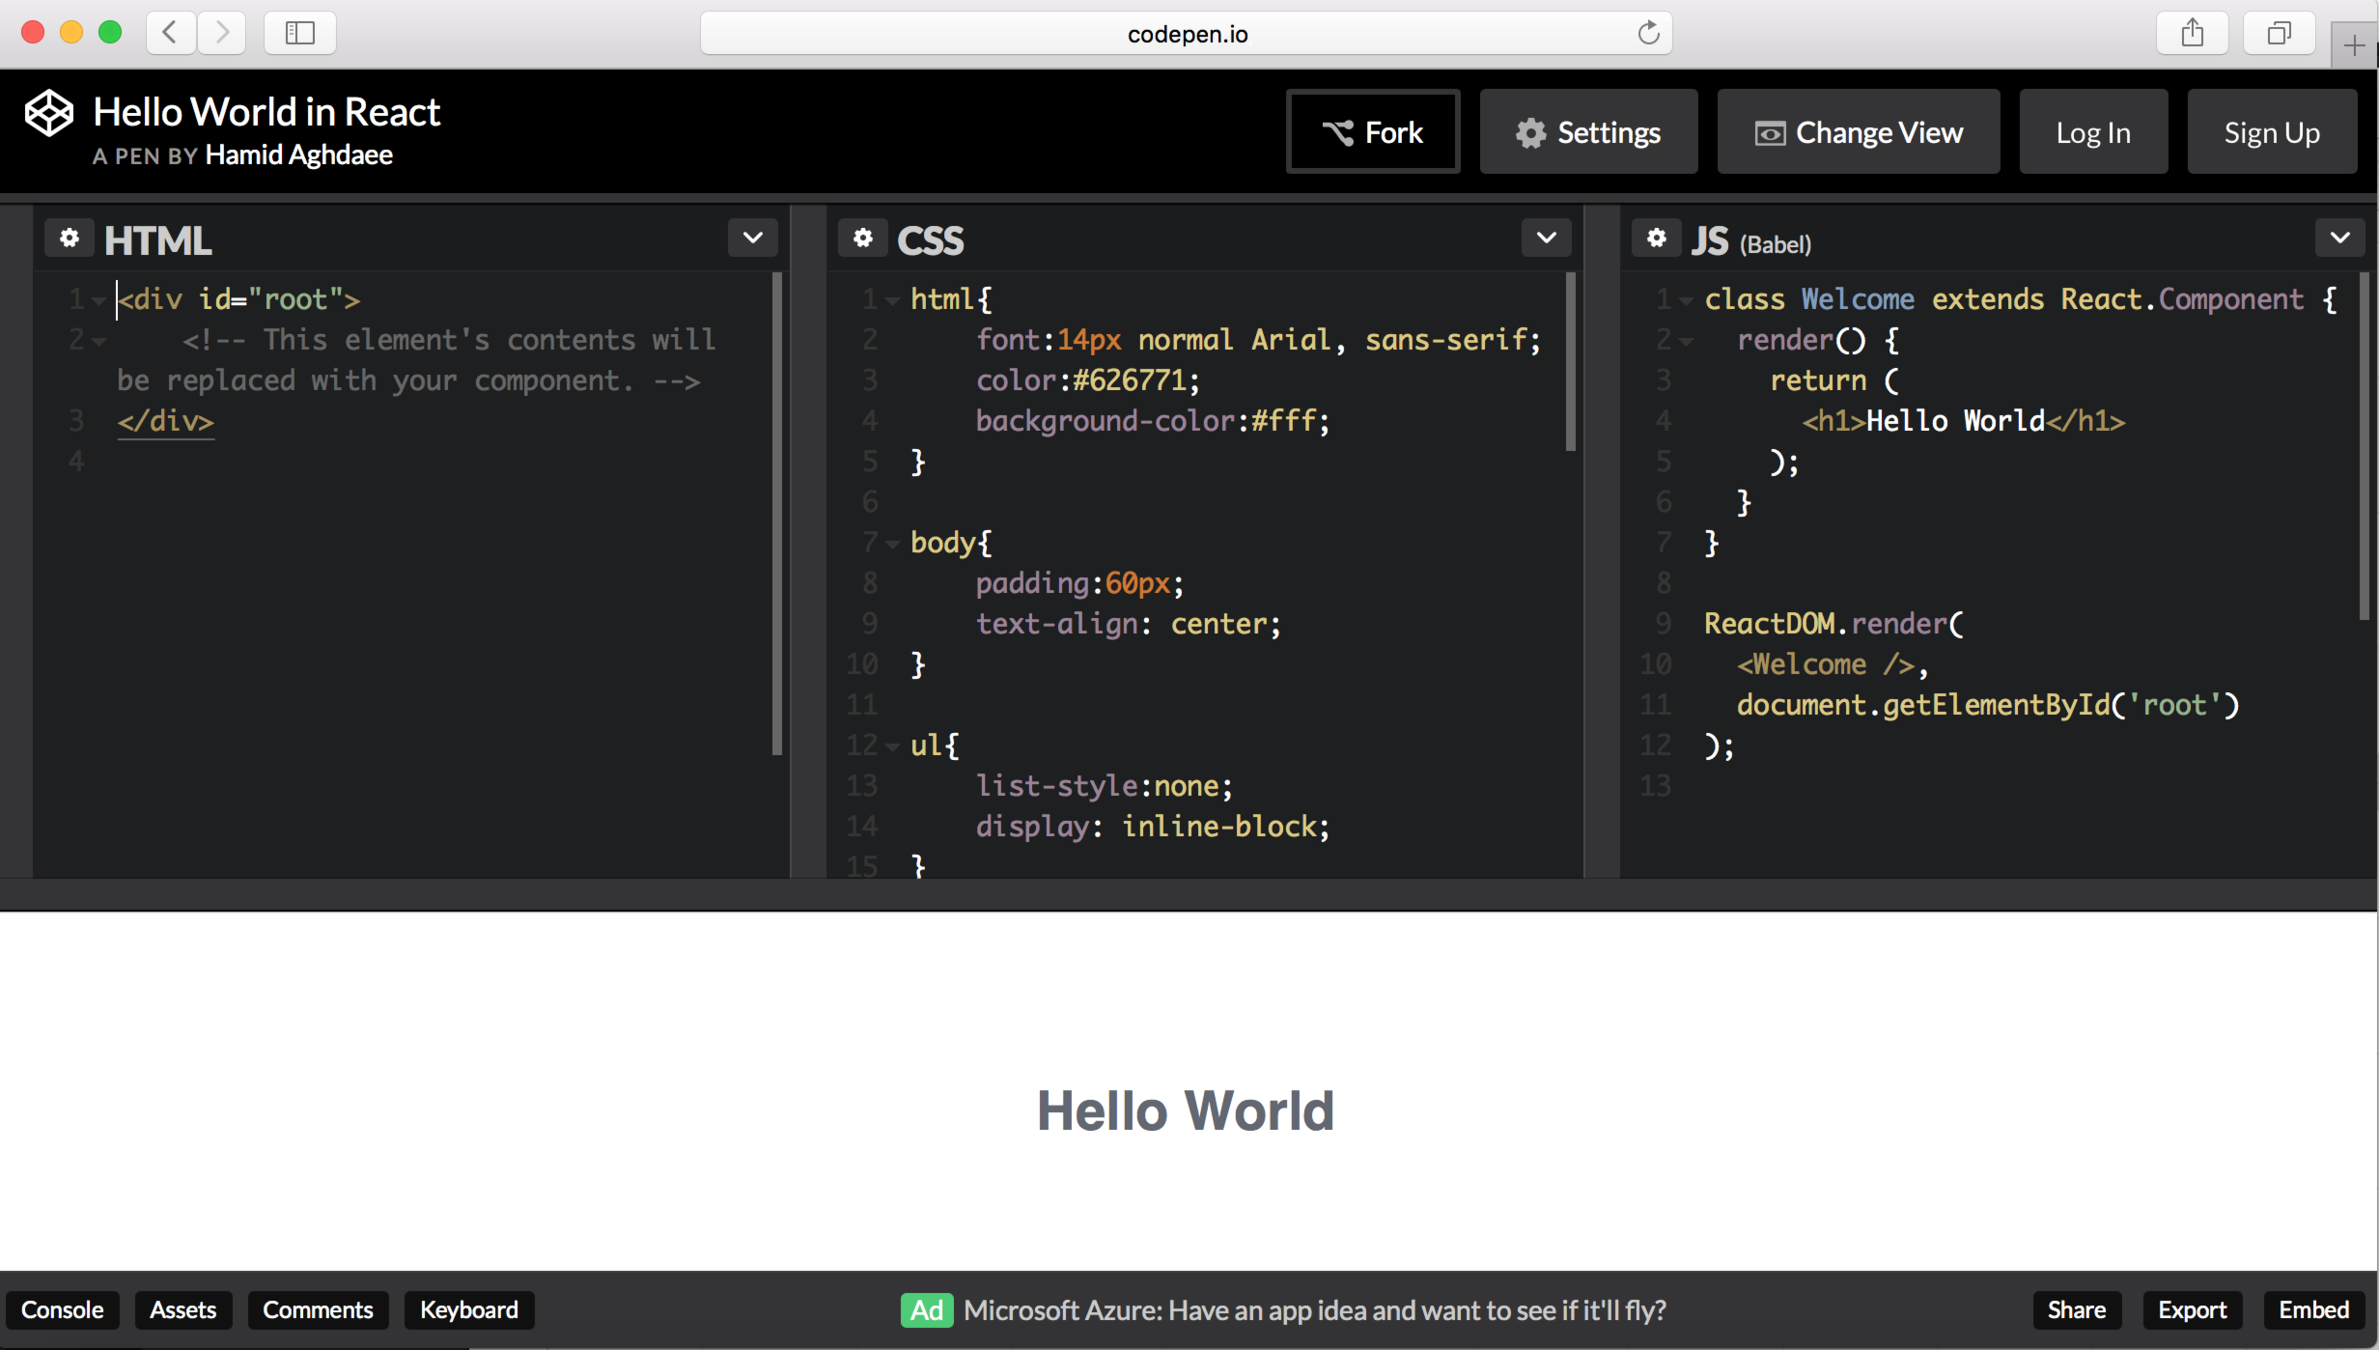Screen dimensions: 2379x1350
Task: Open the Comments tab
Action: [317, 1310]
